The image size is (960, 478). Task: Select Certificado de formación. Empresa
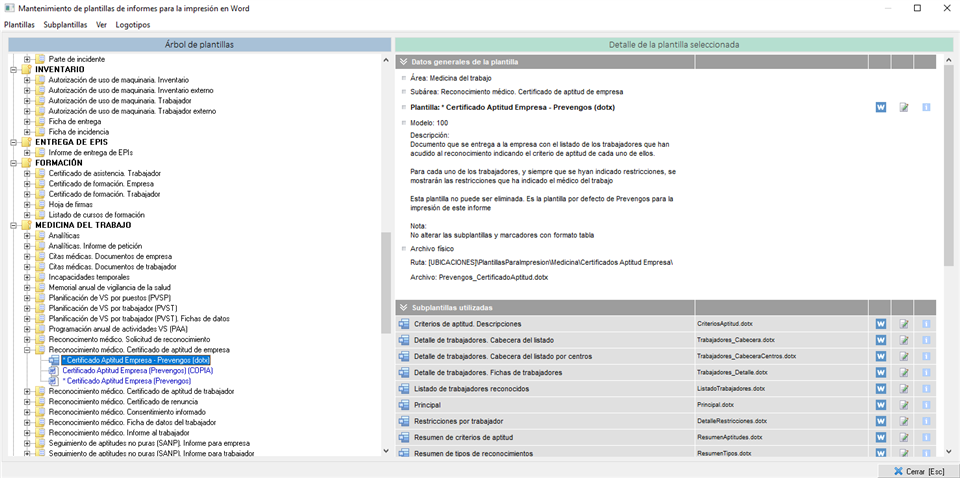(x=100, y=184)
